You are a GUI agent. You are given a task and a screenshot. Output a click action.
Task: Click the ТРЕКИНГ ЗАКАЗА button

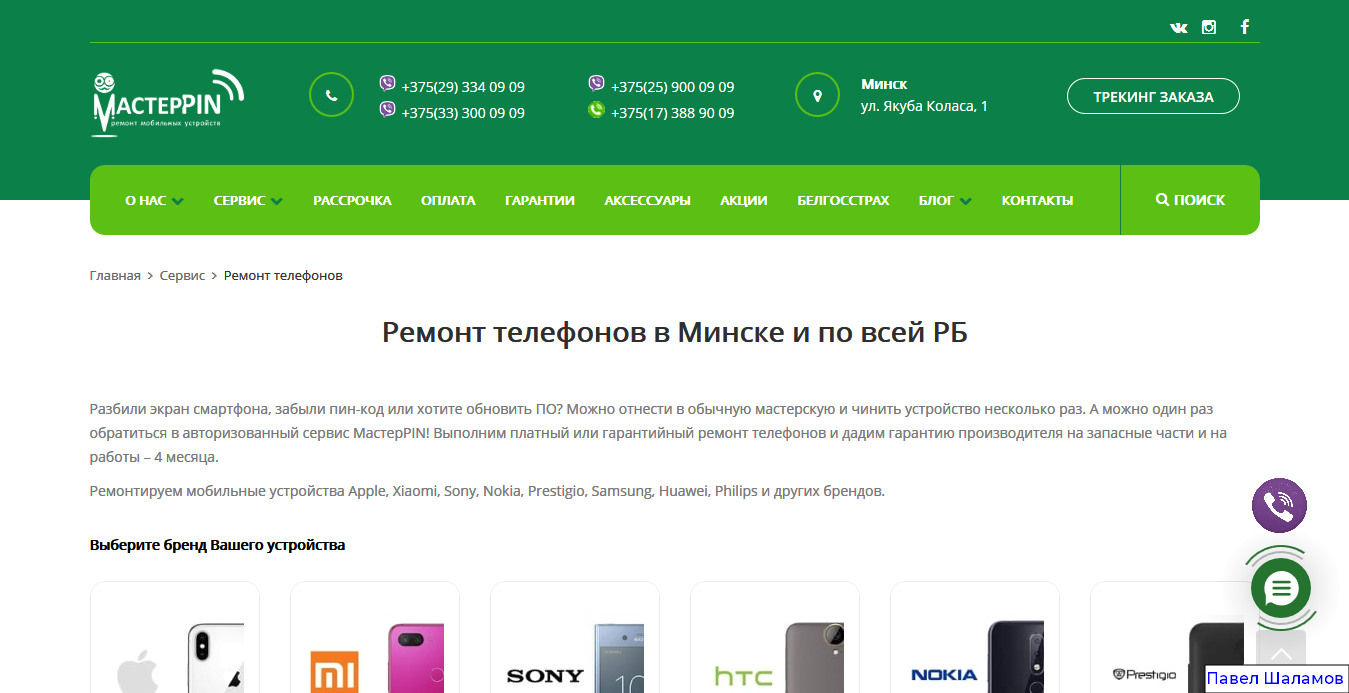click(x=1153, y=97)
